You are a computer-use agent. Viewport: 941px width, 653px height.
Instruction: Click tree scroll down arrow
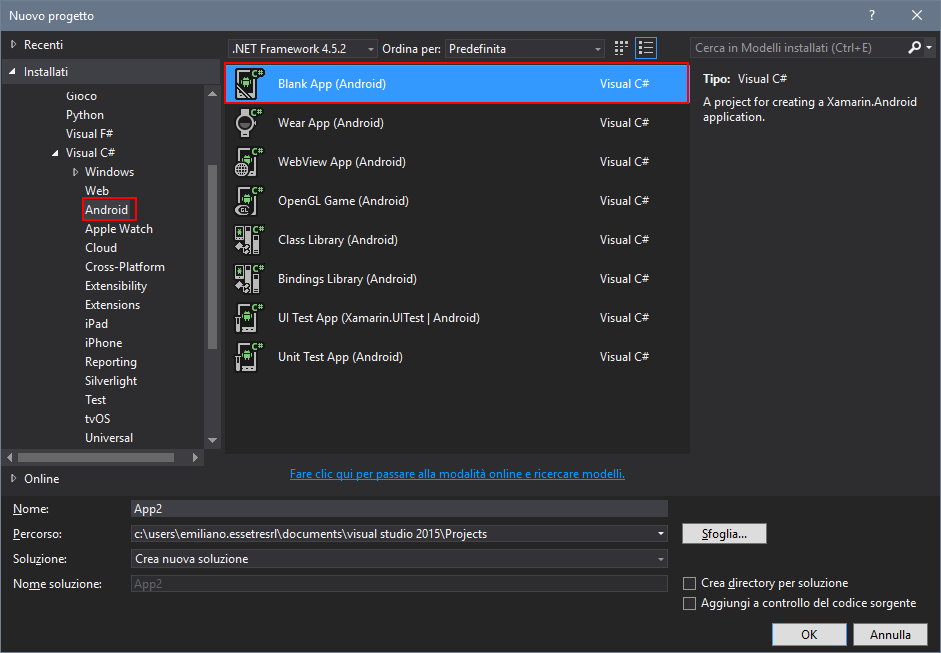click(212, 440)
